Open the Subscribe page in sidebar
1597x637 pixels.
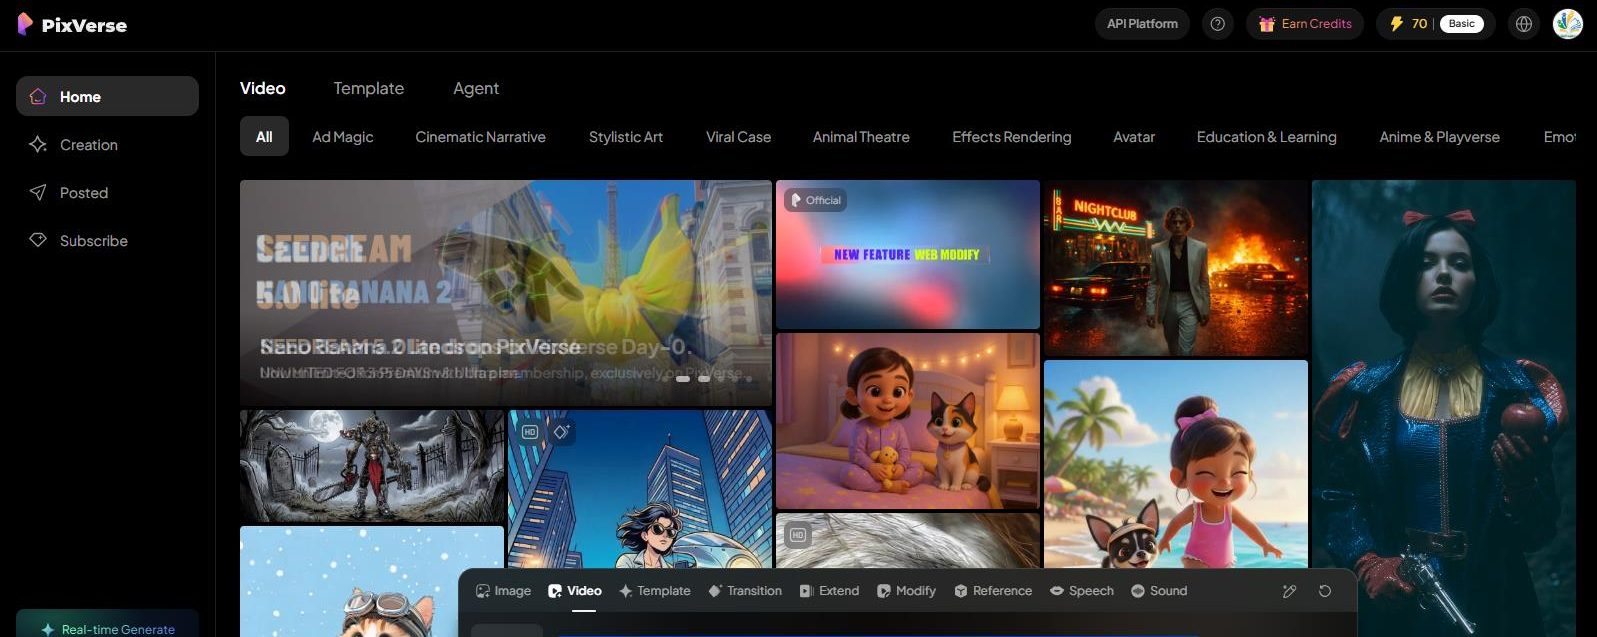(93, 241)
